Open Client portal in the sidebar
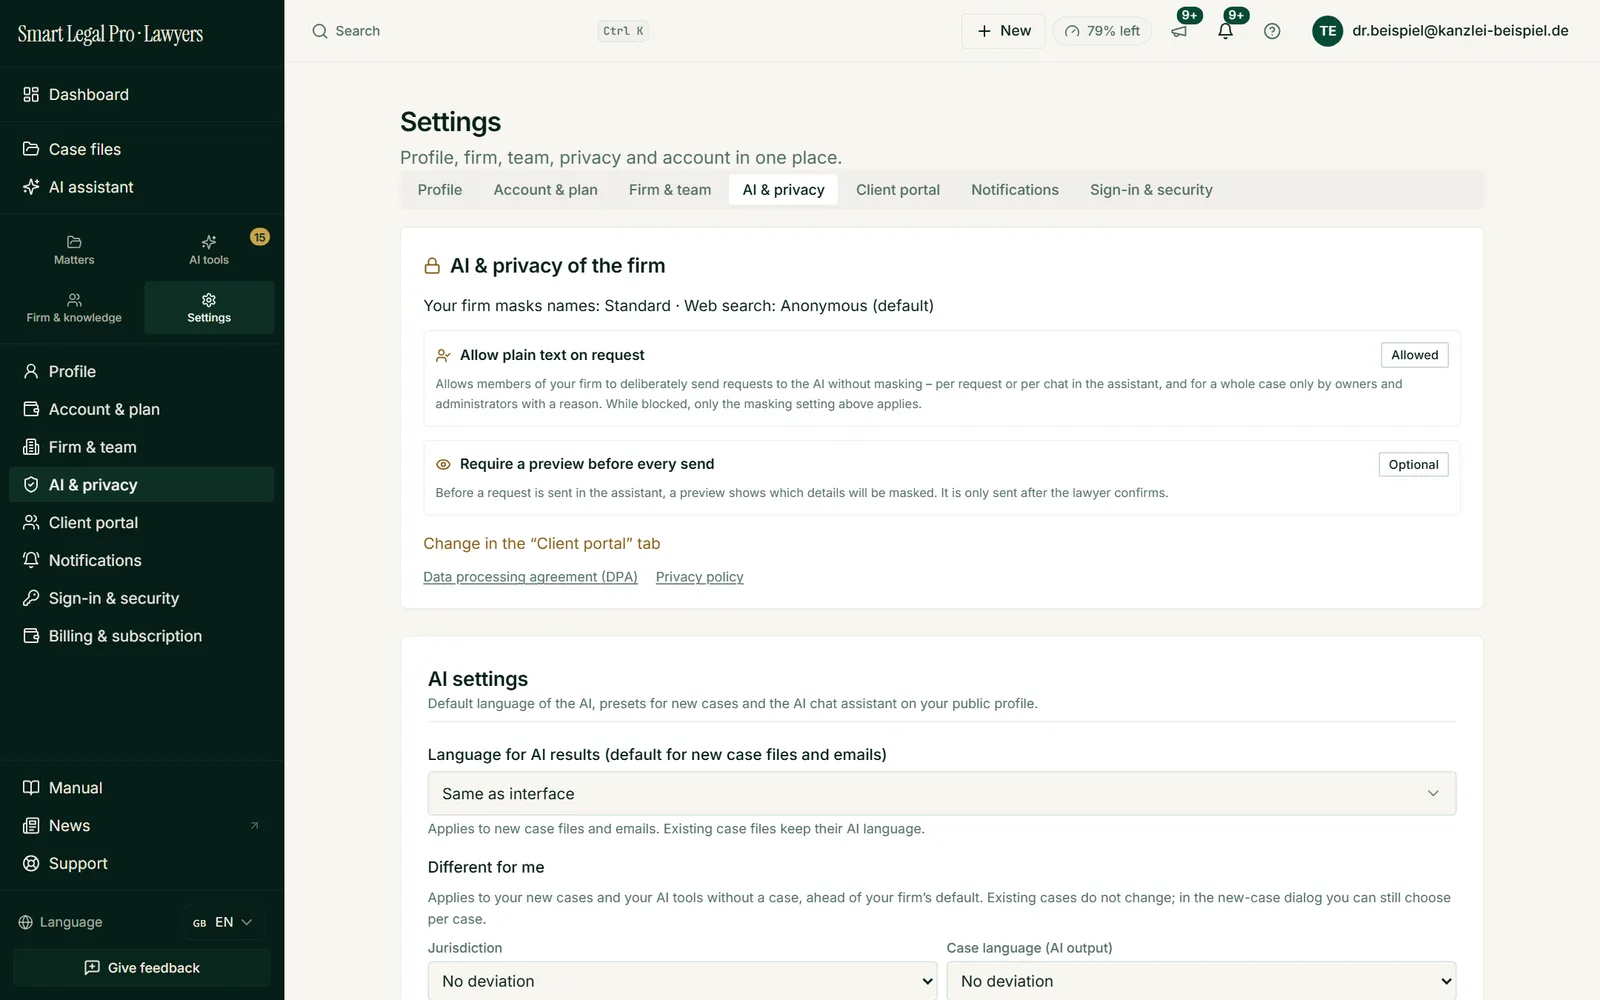1600x1000 pixels. coord(142,523)
